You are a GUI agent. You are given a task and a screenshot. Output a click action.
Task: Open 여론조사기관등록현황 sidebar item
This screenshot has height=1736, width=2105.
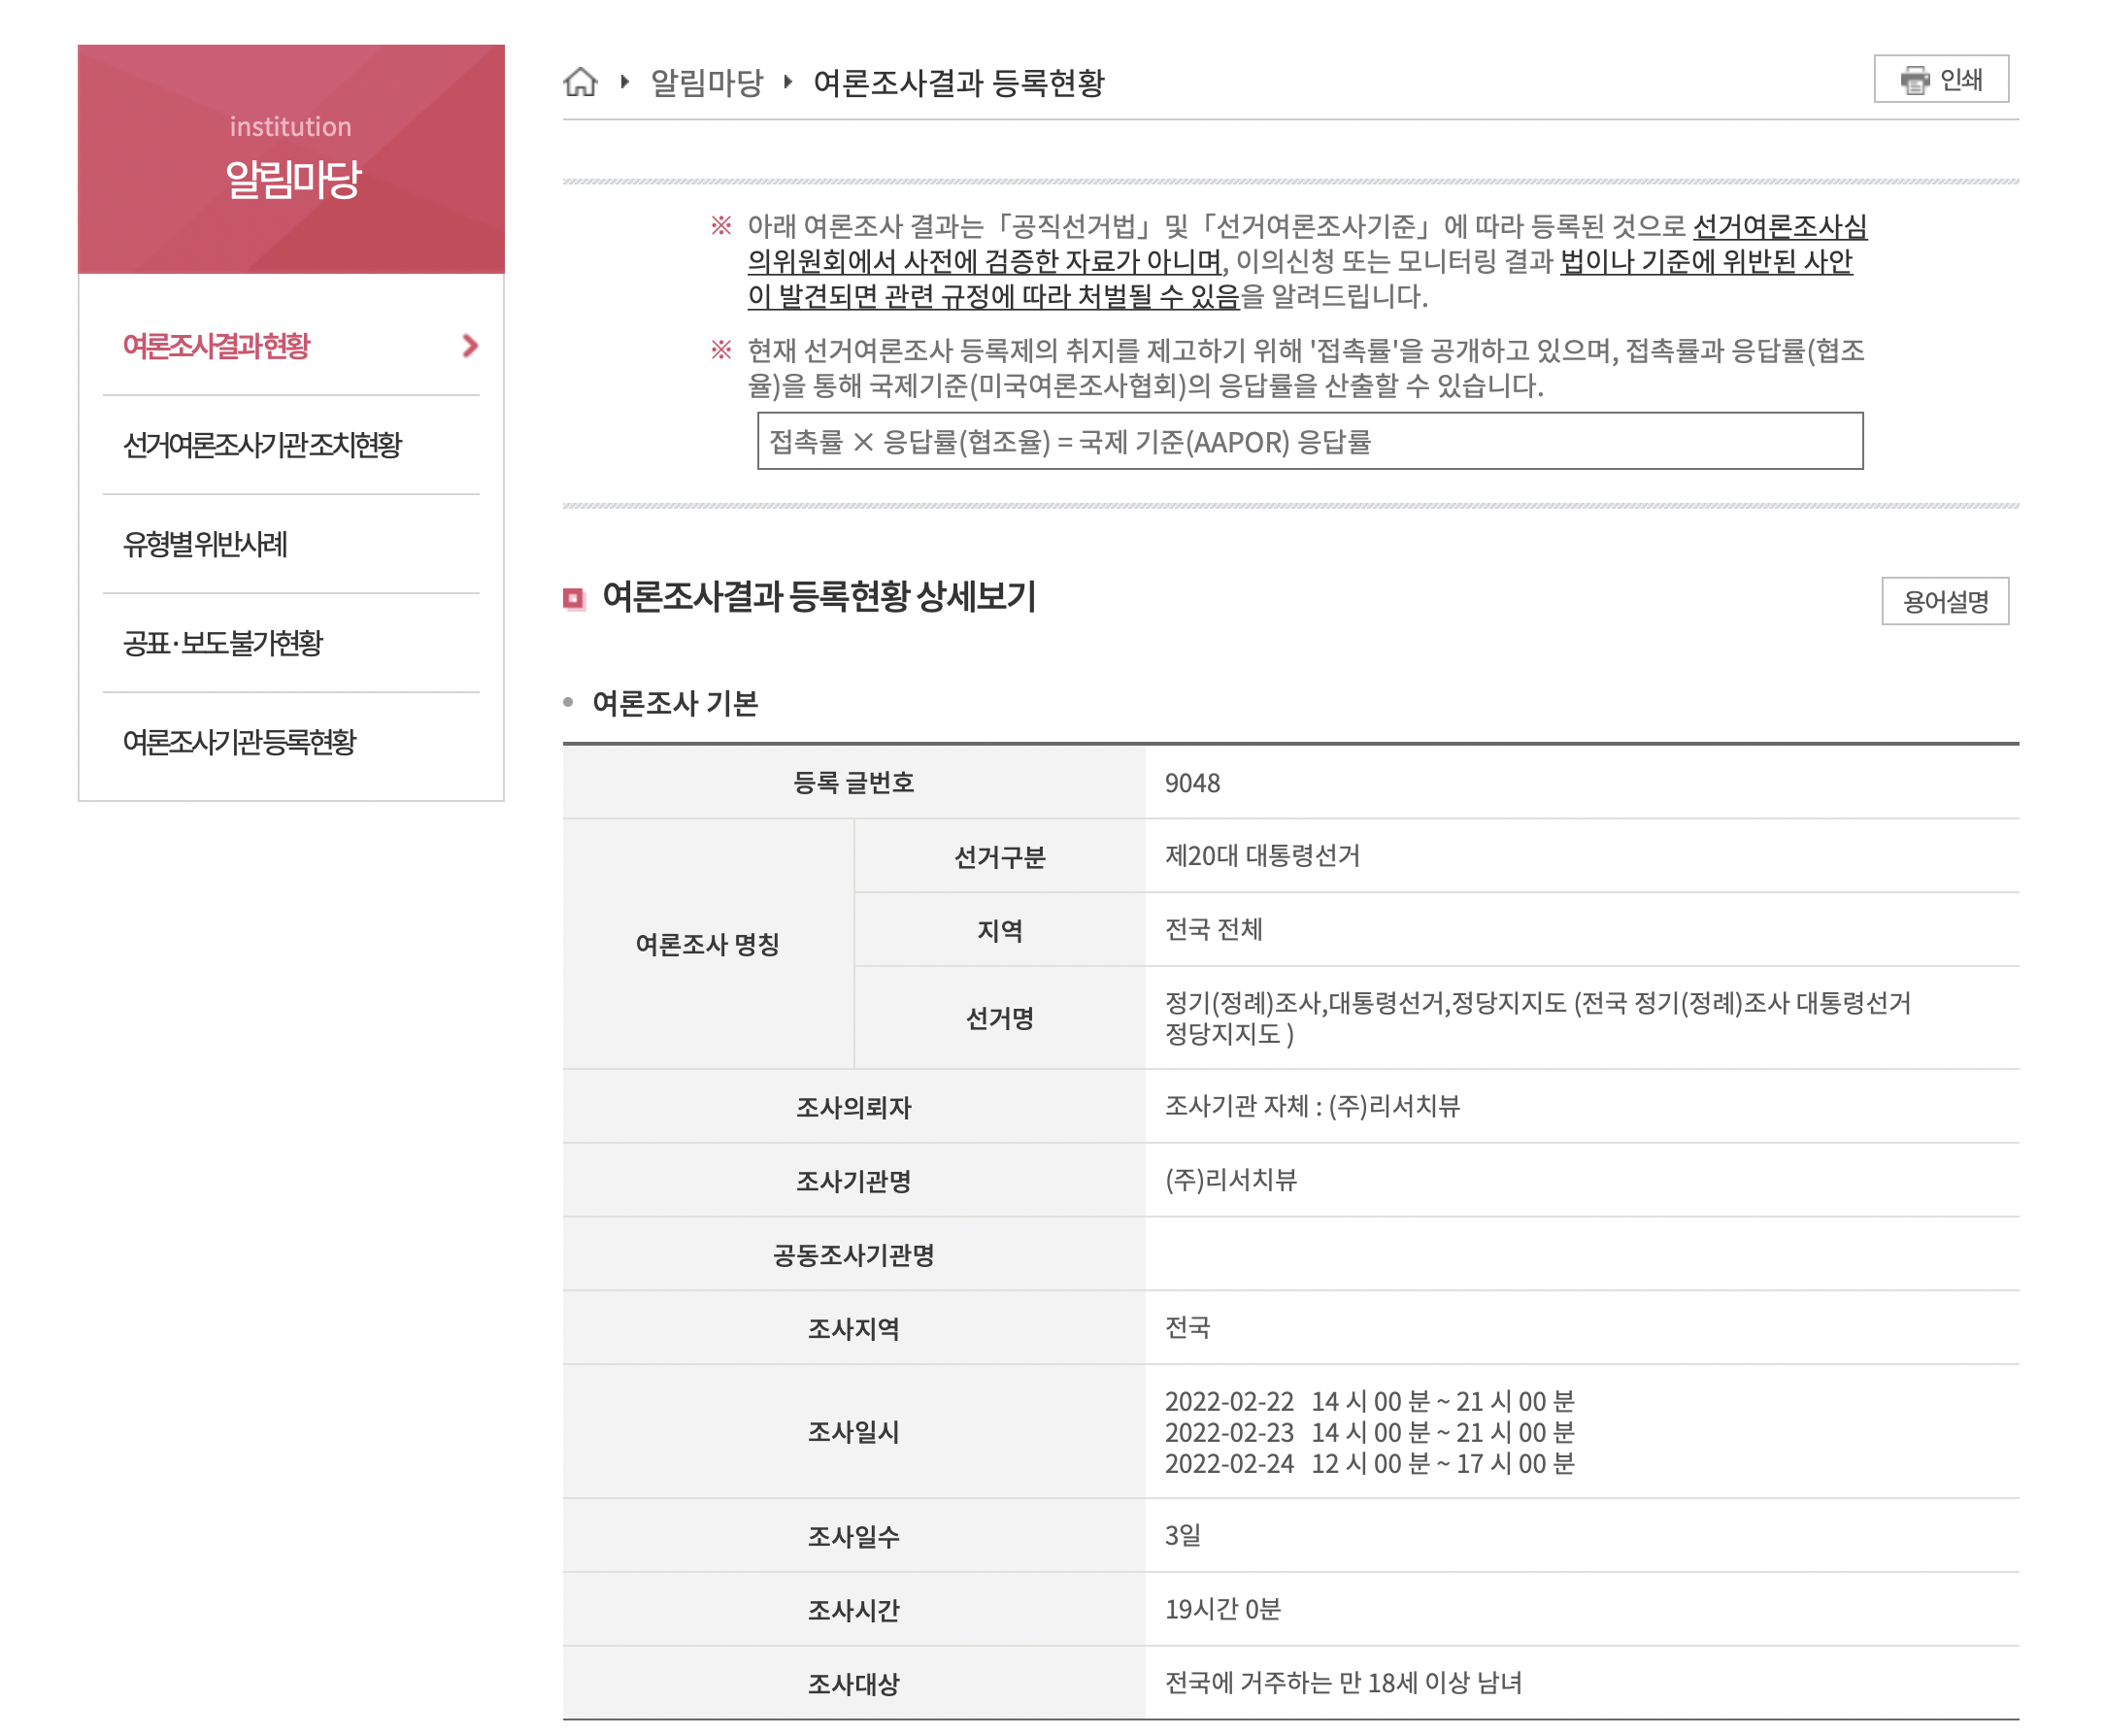(x=239, y=742)
